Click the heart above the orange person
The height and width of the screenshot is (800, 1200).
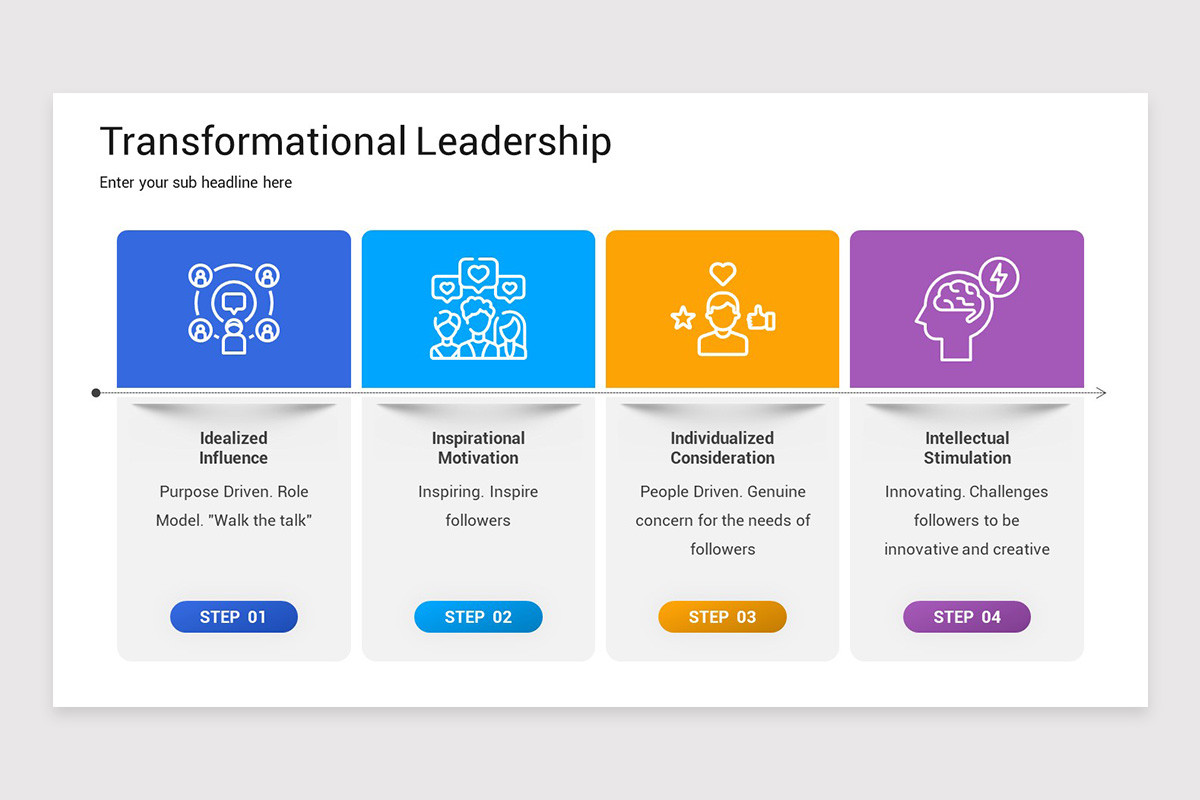[722, 273]
